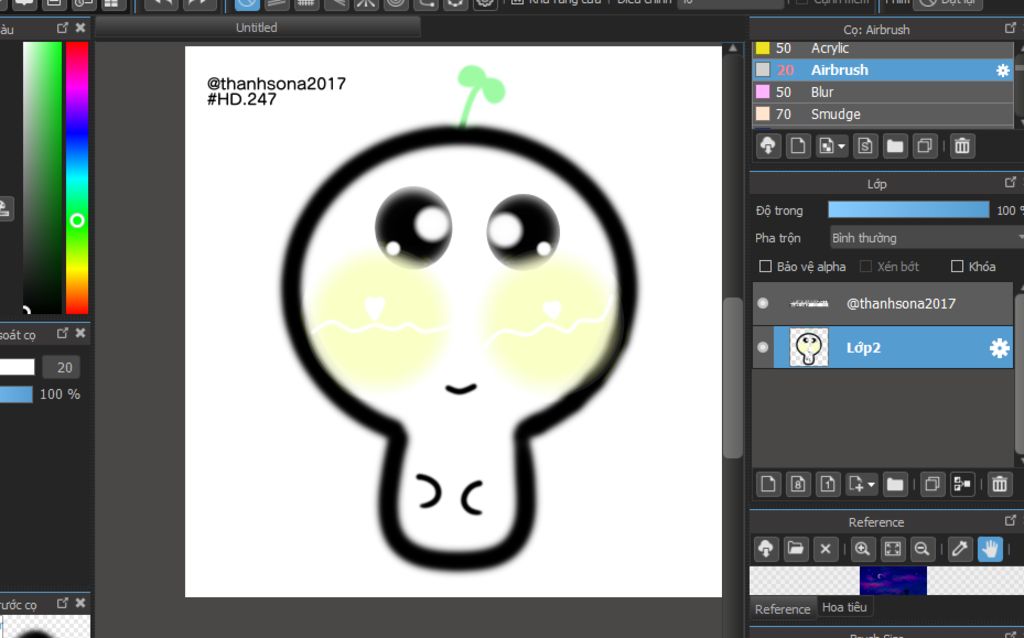
Task: Add a new 8-bit layer
Action: (798, 484)
